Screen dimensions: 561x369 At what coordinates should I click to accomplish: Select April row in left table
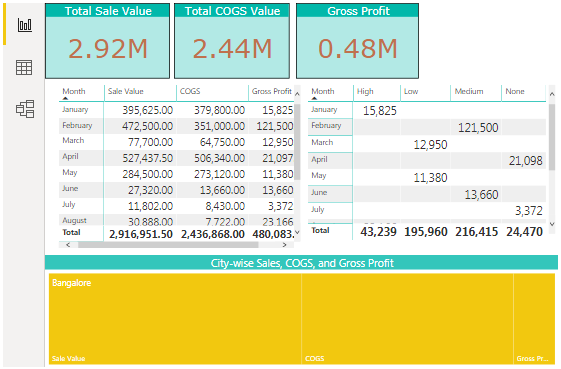pos(176,158)
